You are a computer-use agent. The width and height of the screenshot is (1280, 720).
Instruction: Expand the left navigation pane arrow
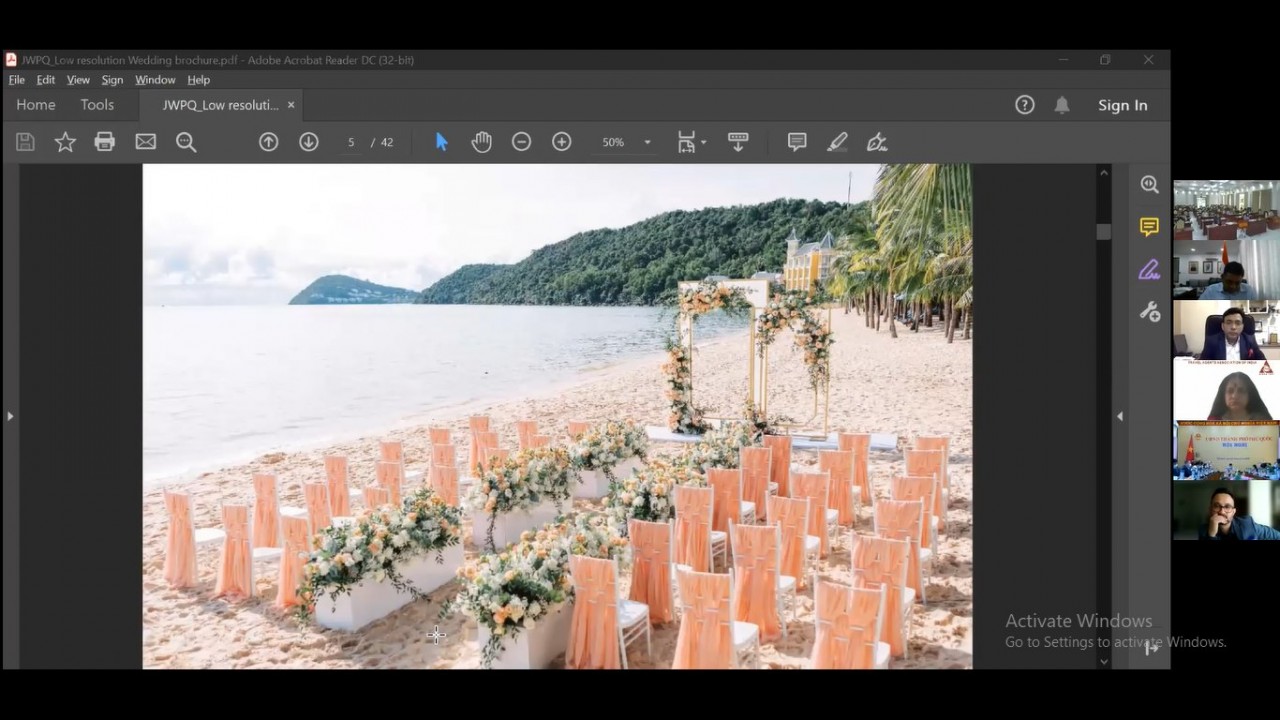click(10, 416)
